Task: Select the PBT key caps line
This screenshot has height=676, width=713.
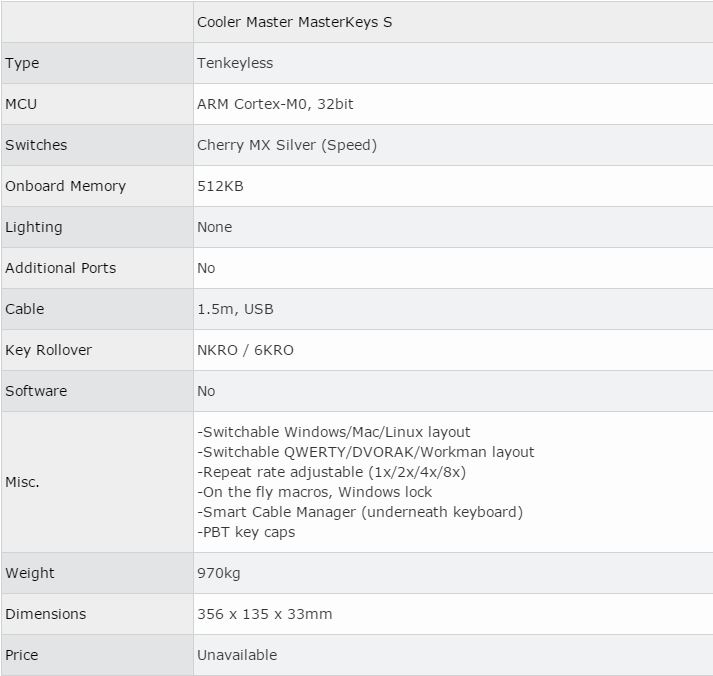Action: pyautogui.click(x=246, y=532)
